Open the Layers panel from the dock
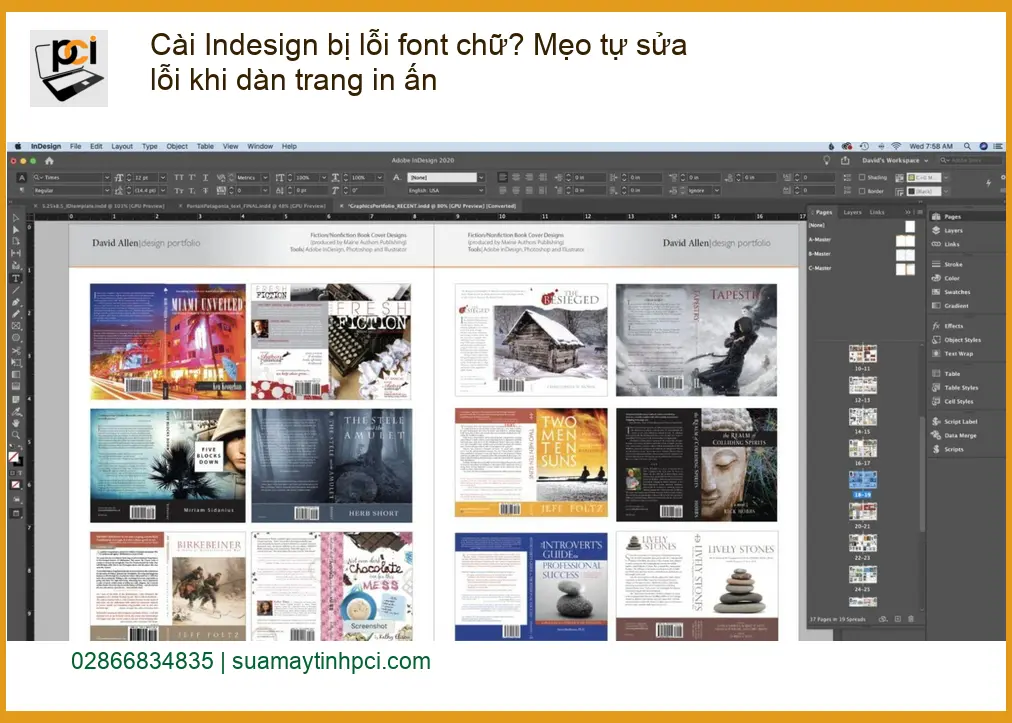Image resolution: width=1012 pixels, height=723 pixels. [x=947, y=230]
